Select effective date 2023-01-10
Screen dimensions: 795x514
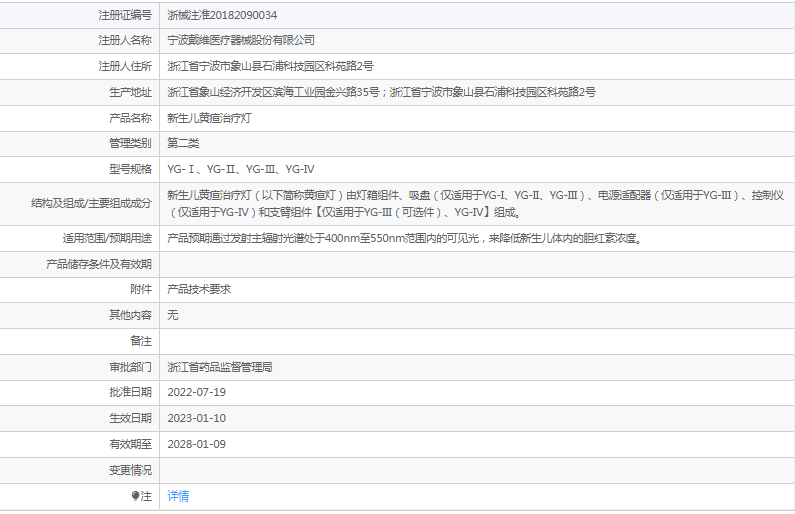(197, 418)
